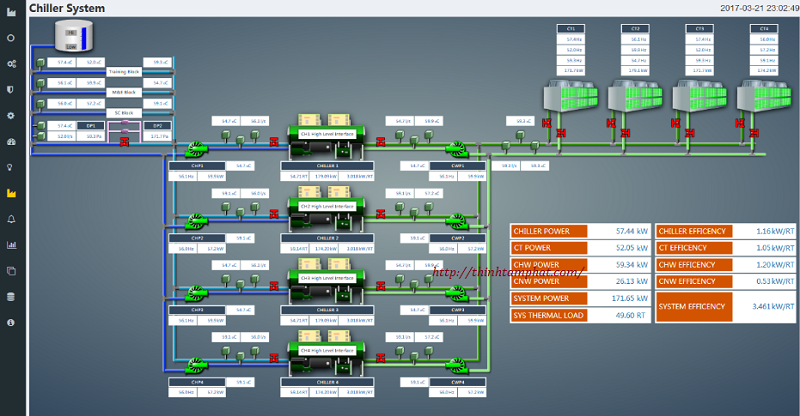Open the gears settings icon in sidebar
This screenshot has width=800, height=416.
[11, 63]
